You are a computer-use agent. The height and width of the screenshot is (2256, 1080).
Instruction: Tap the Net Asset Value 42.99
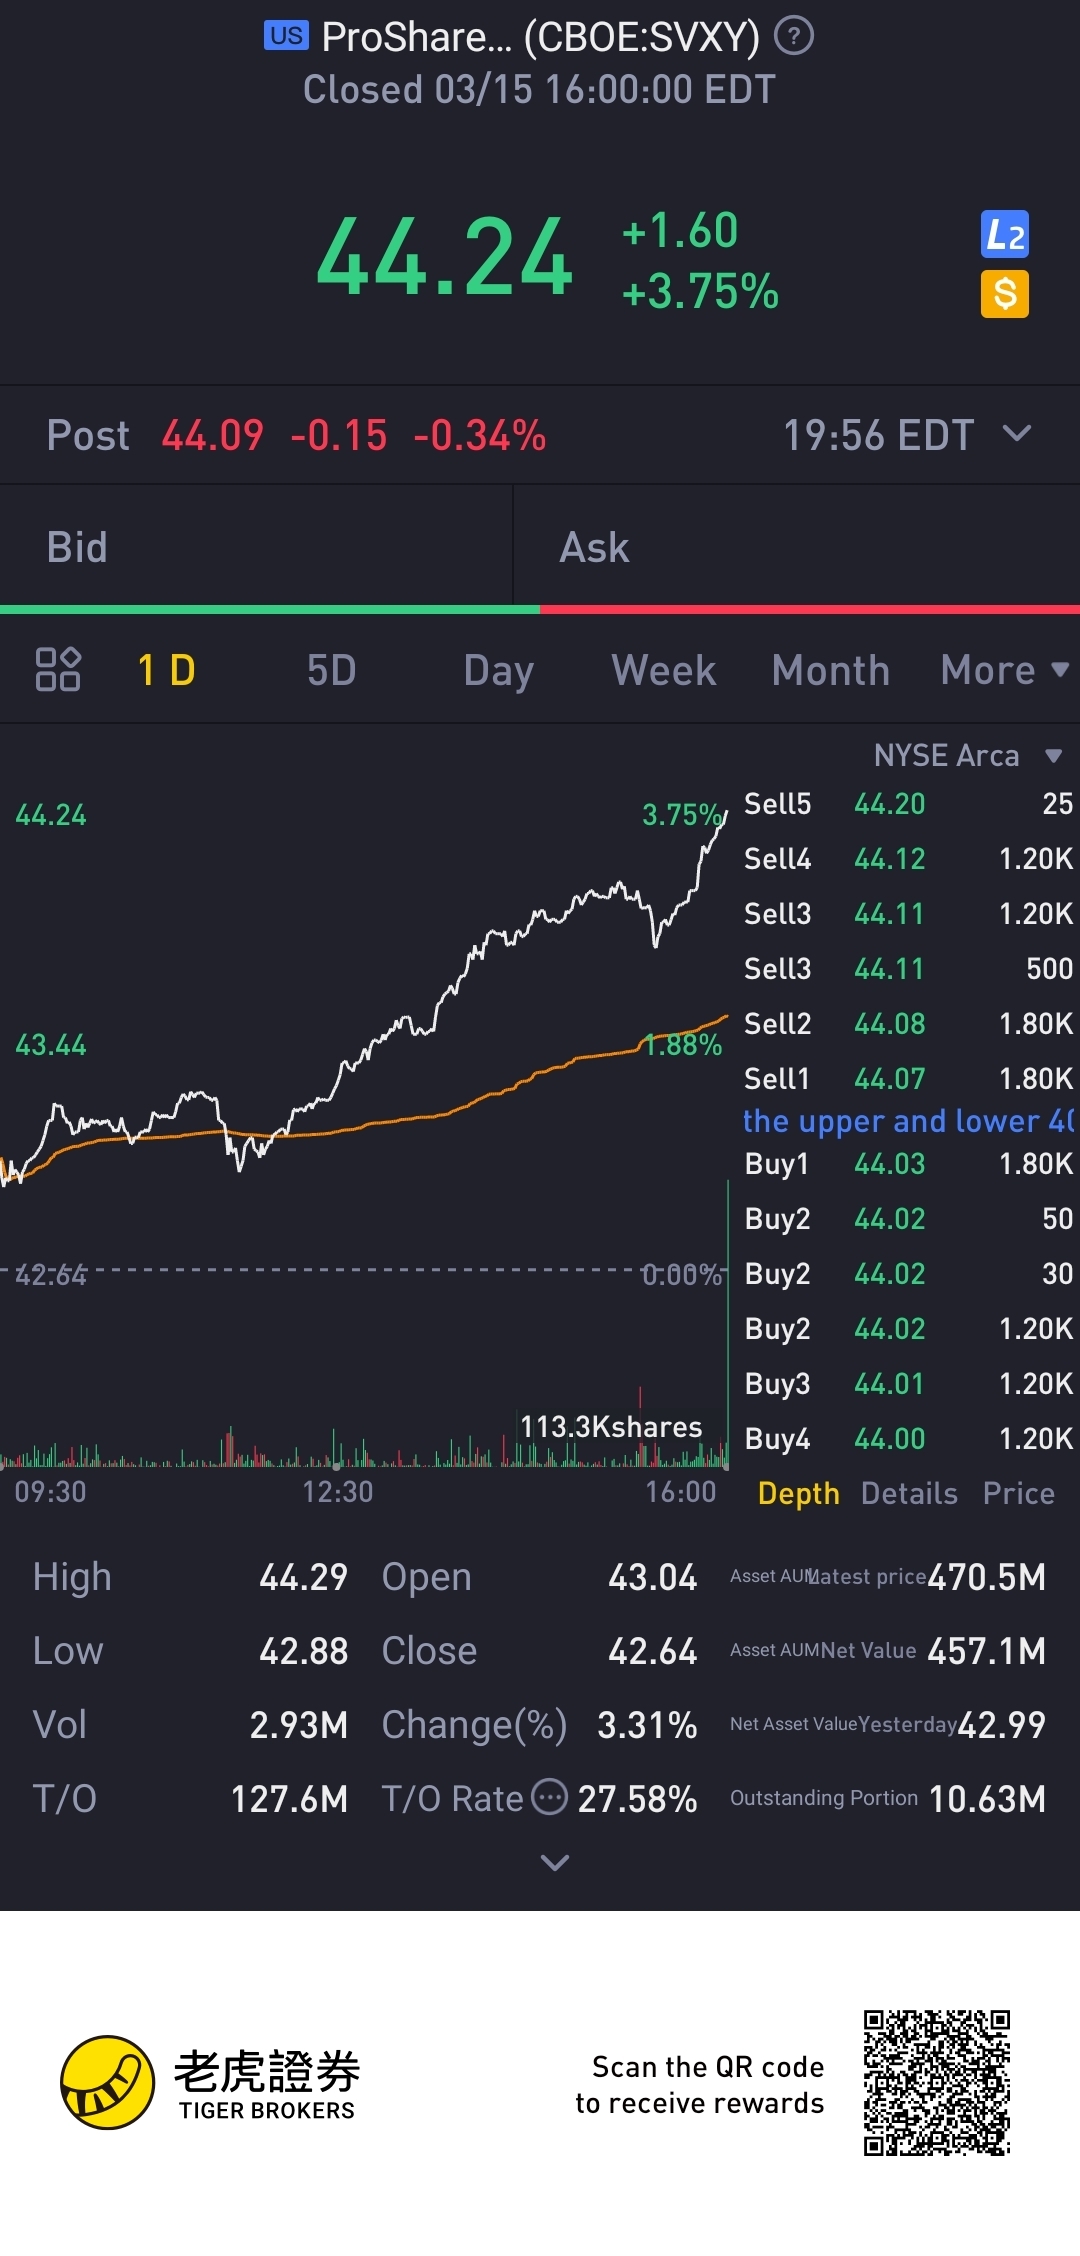tap(1001, 1725)
